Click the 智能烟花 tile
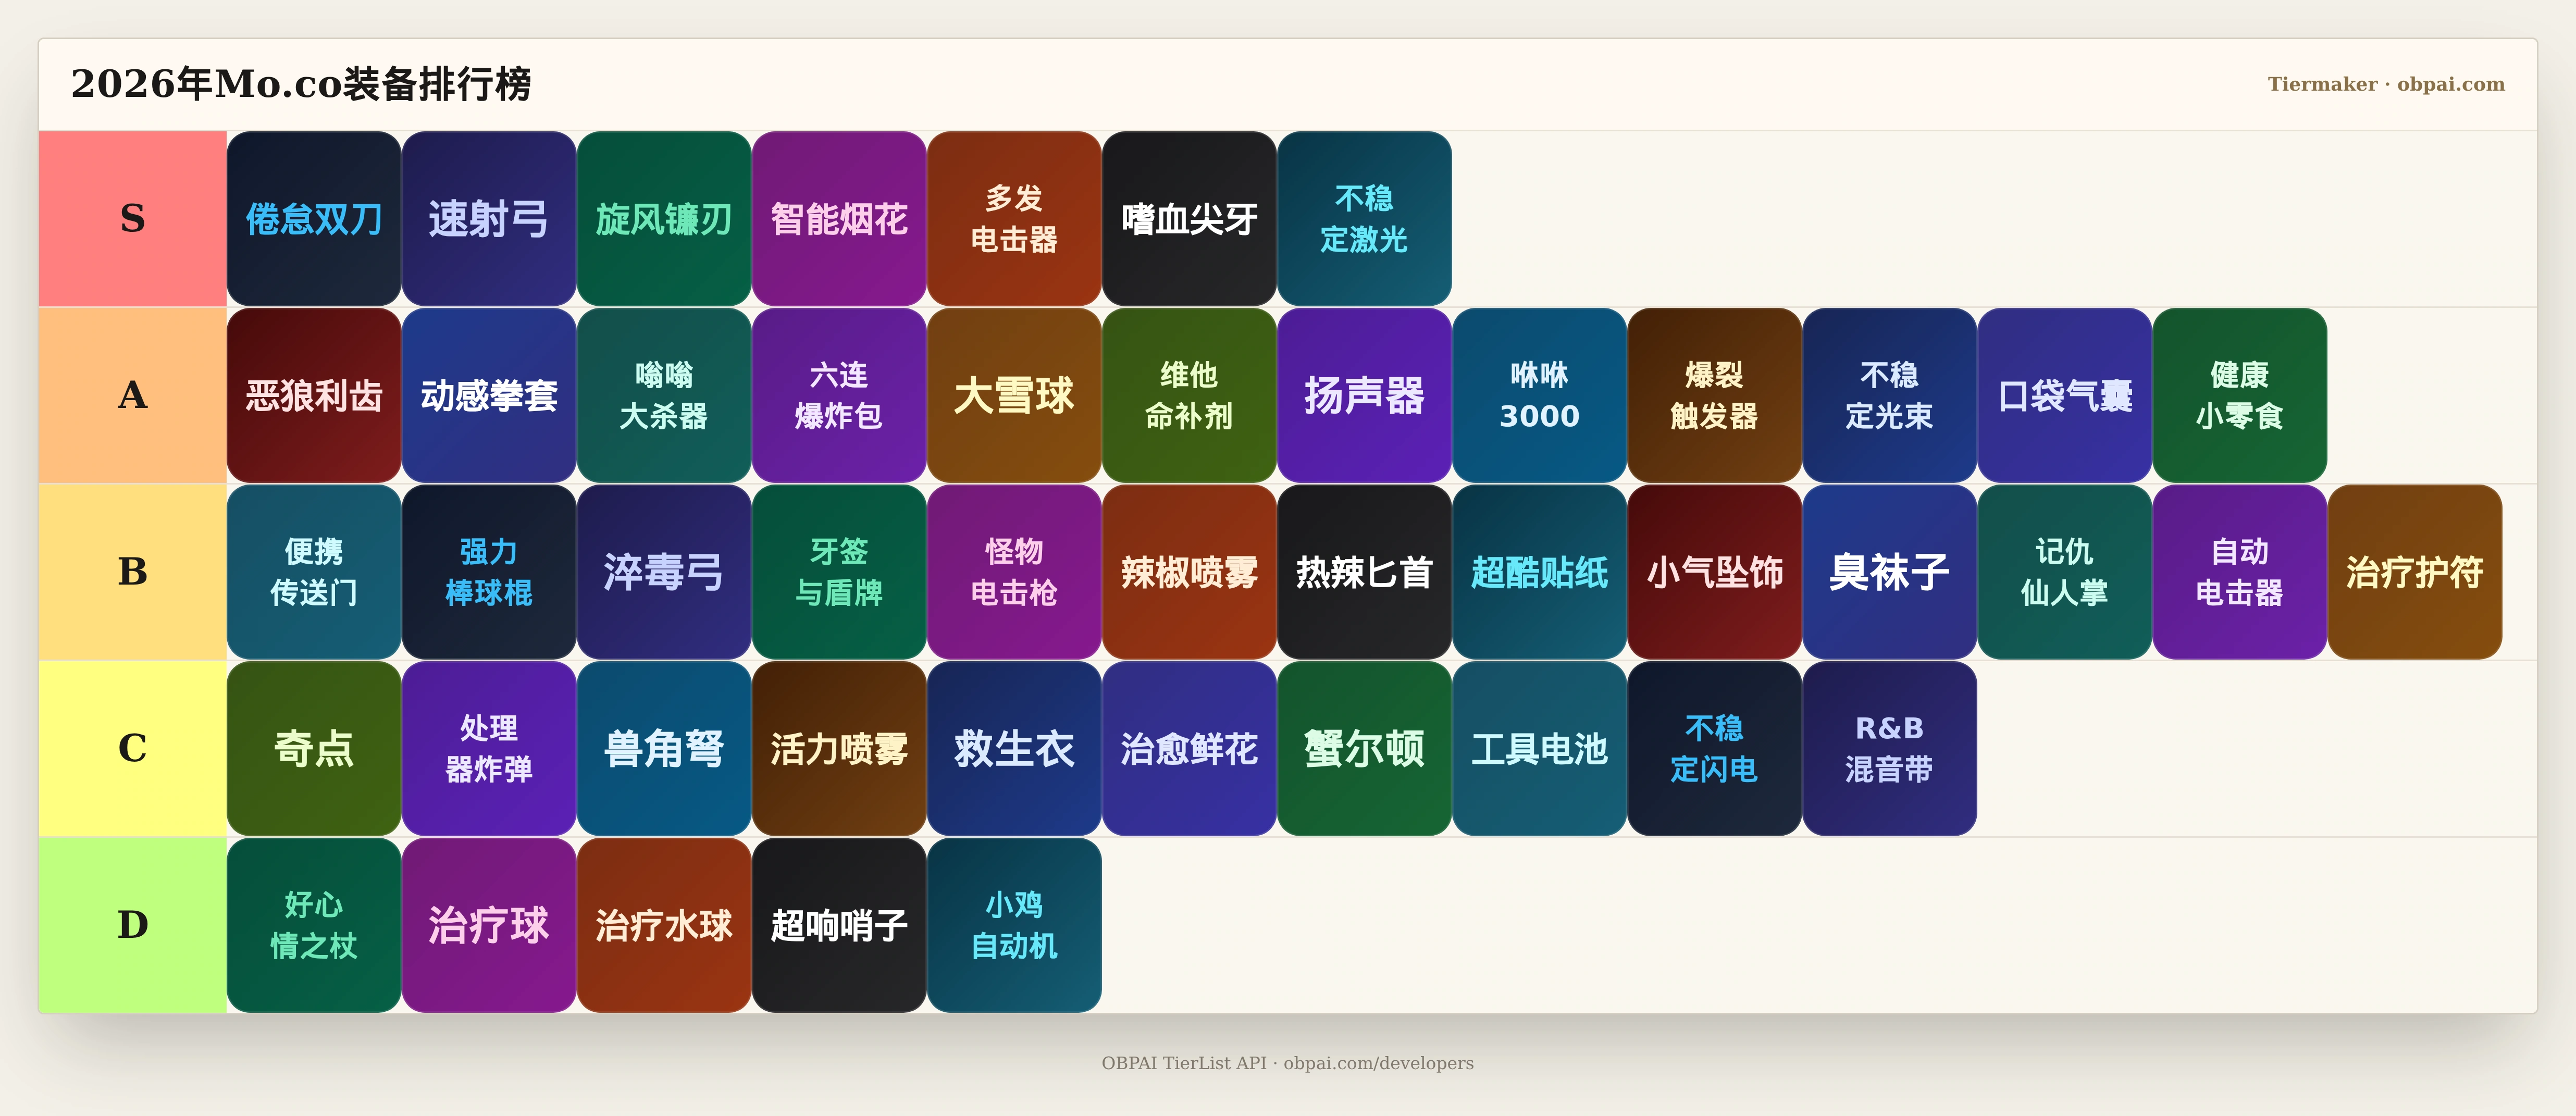 click(x=839, y=219)
